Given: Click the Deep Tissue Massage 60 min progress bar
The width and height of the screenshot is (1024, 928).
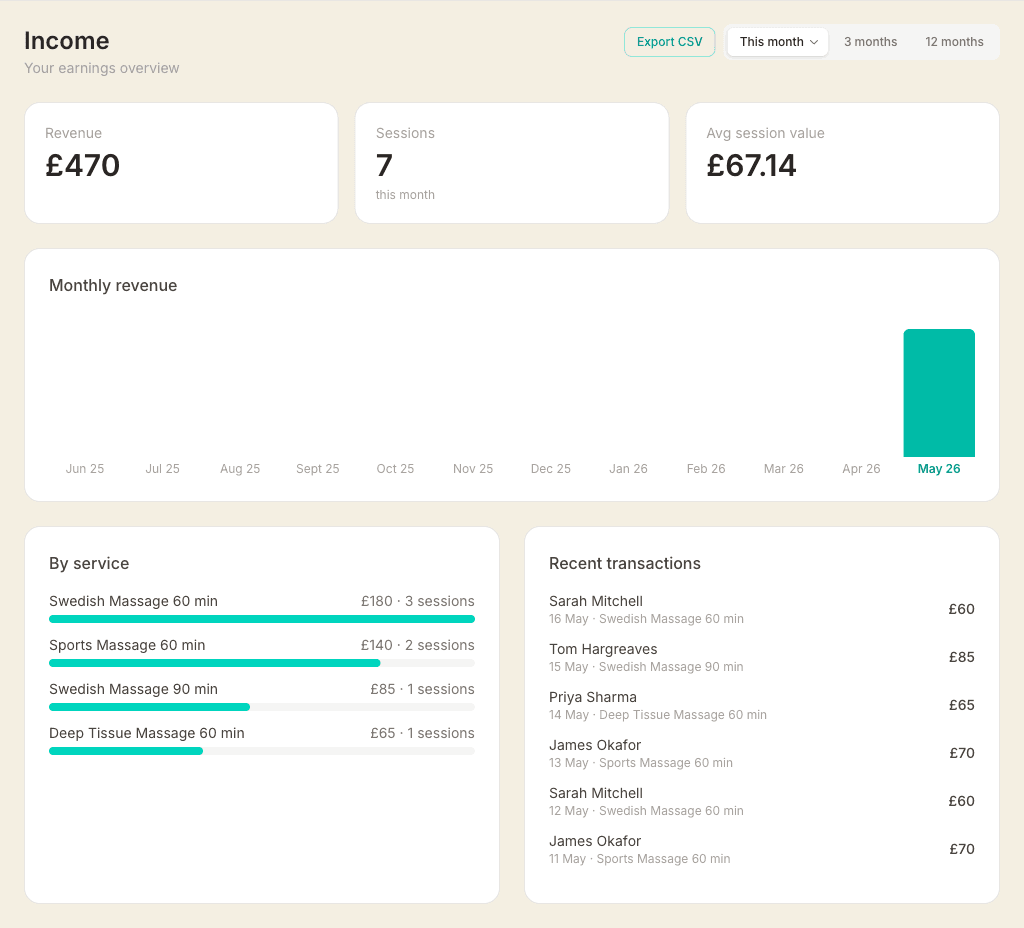Looking at the screenshot, I should coord(262,751).
